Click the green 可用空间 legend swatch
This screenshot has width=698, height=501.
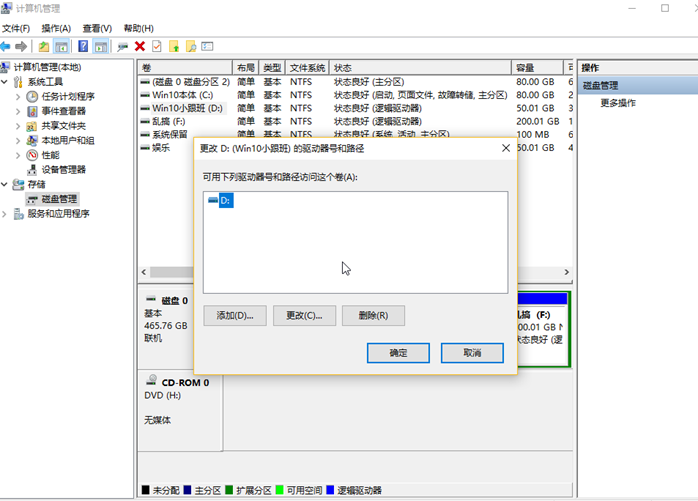(280, 491)
